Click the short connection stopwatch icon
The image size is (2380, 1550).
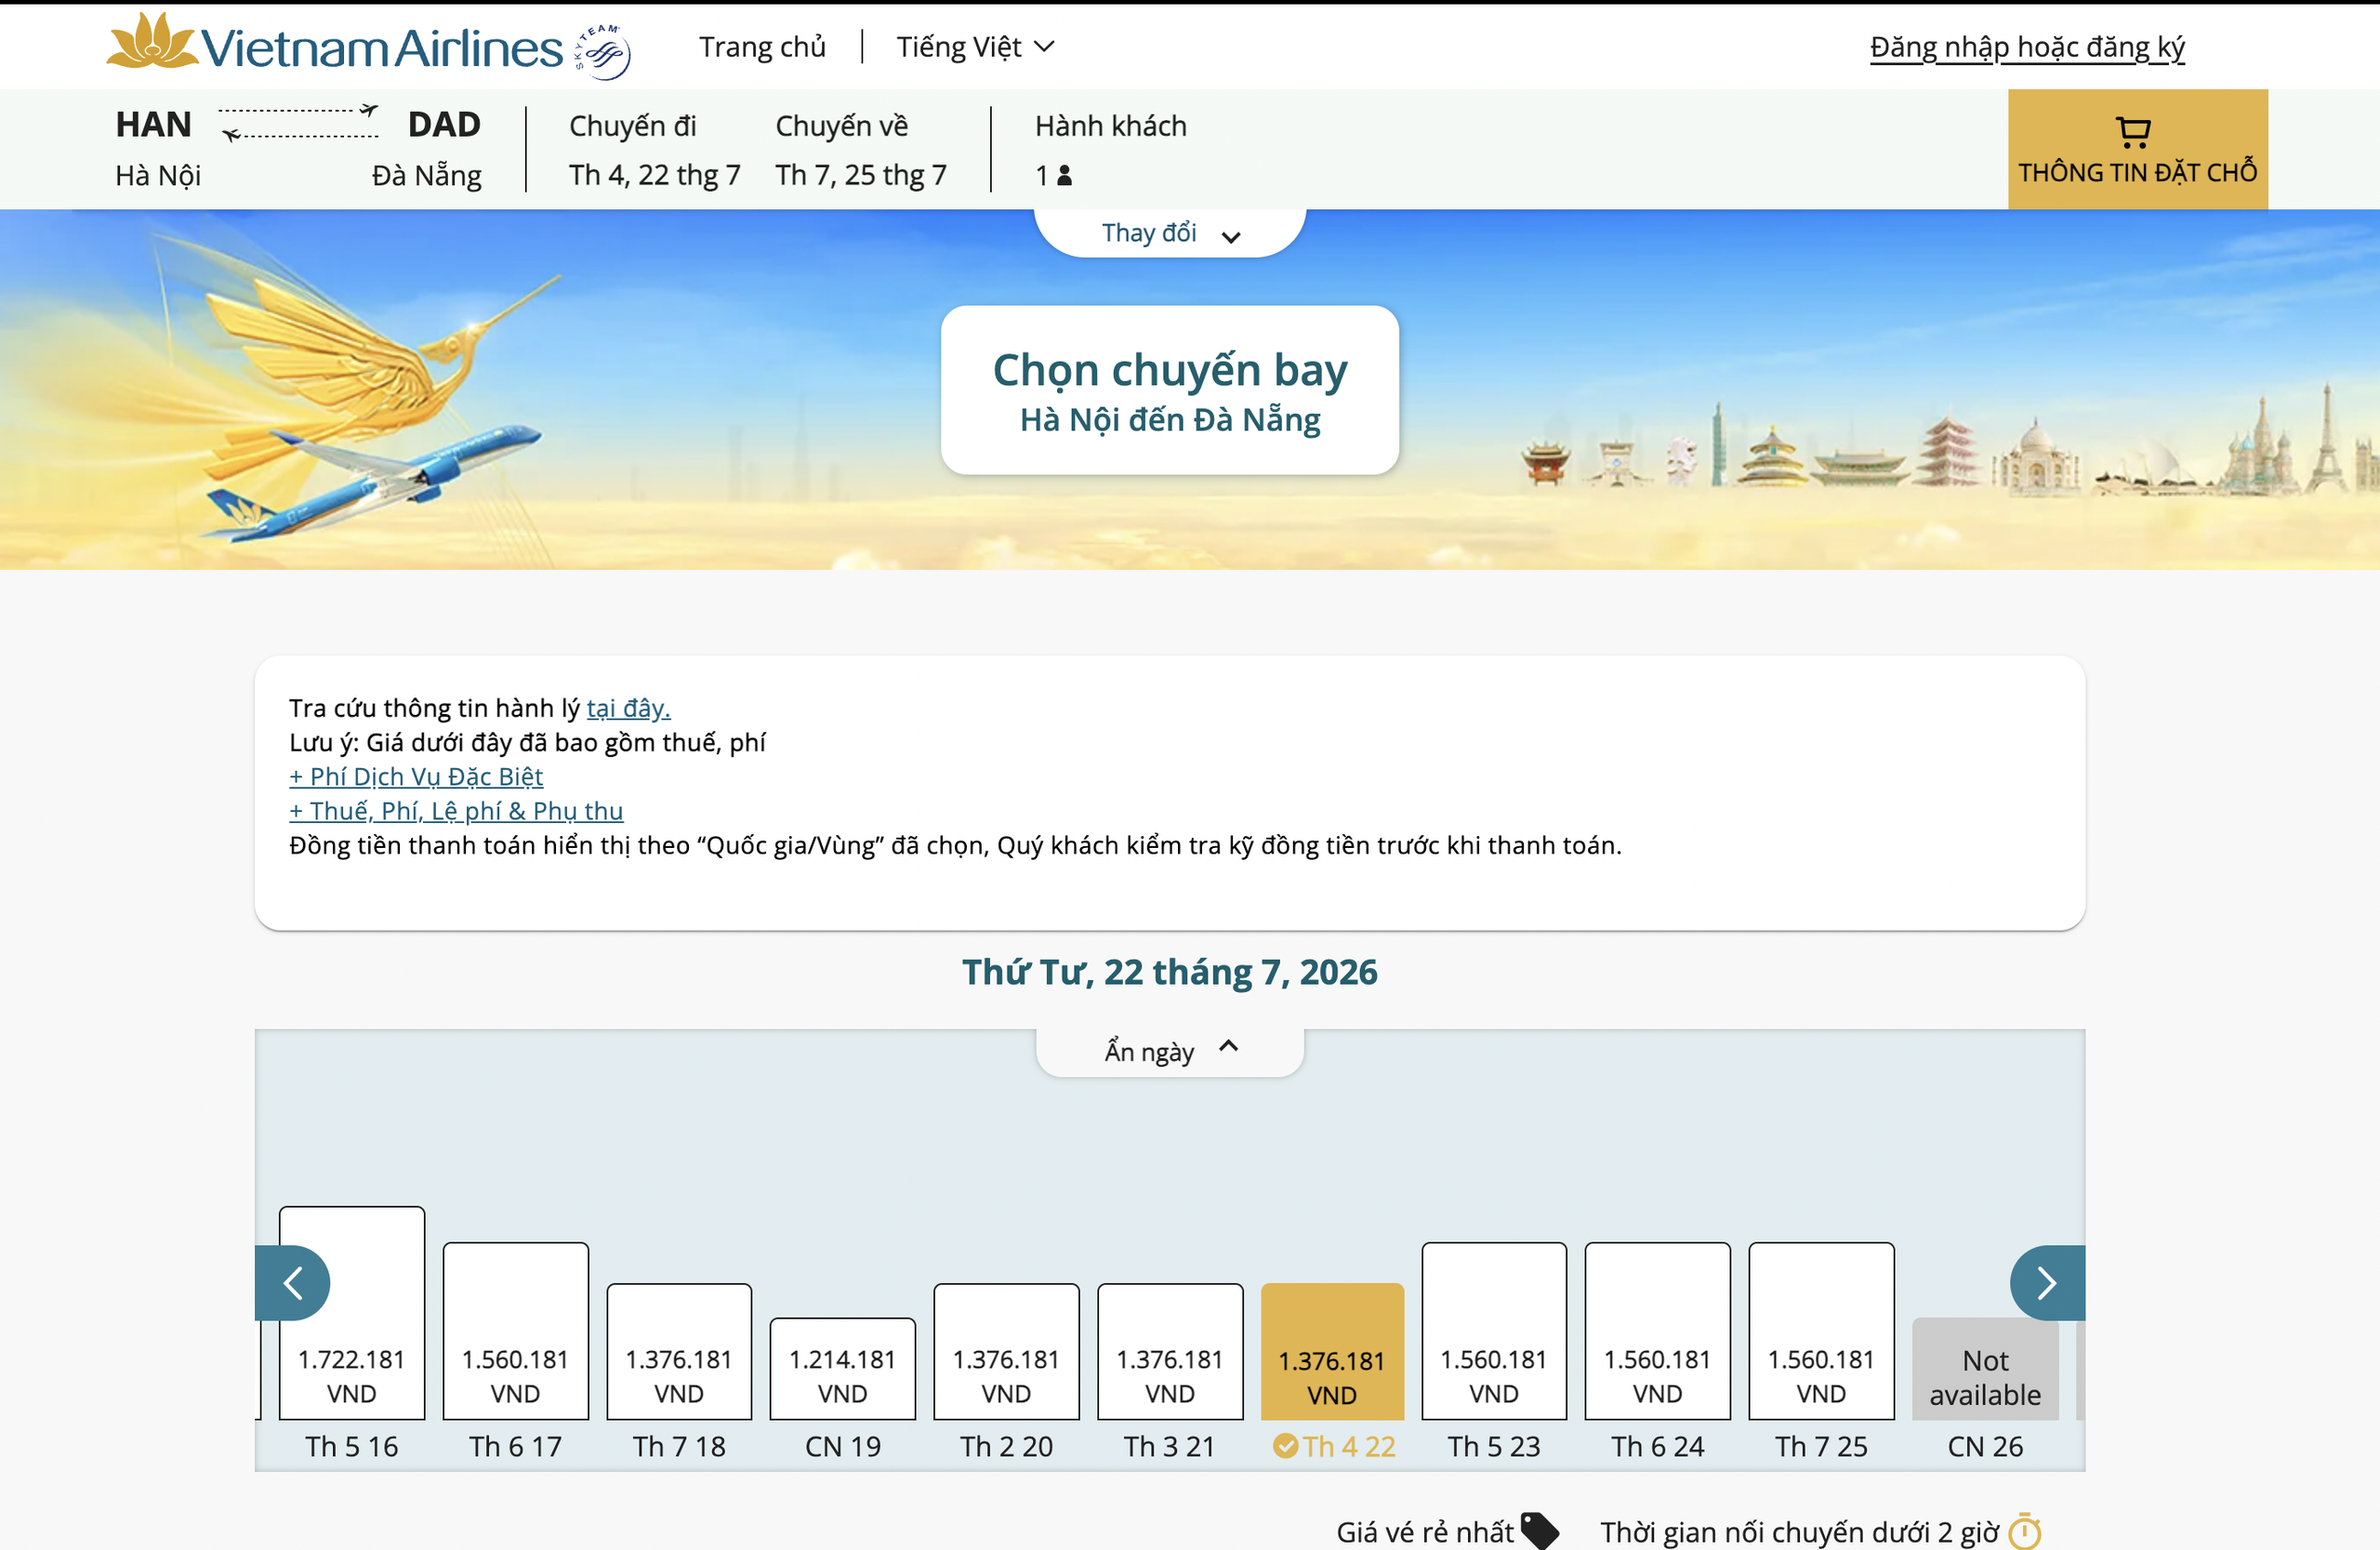pyautogui.click(x=2025, y=1531)
